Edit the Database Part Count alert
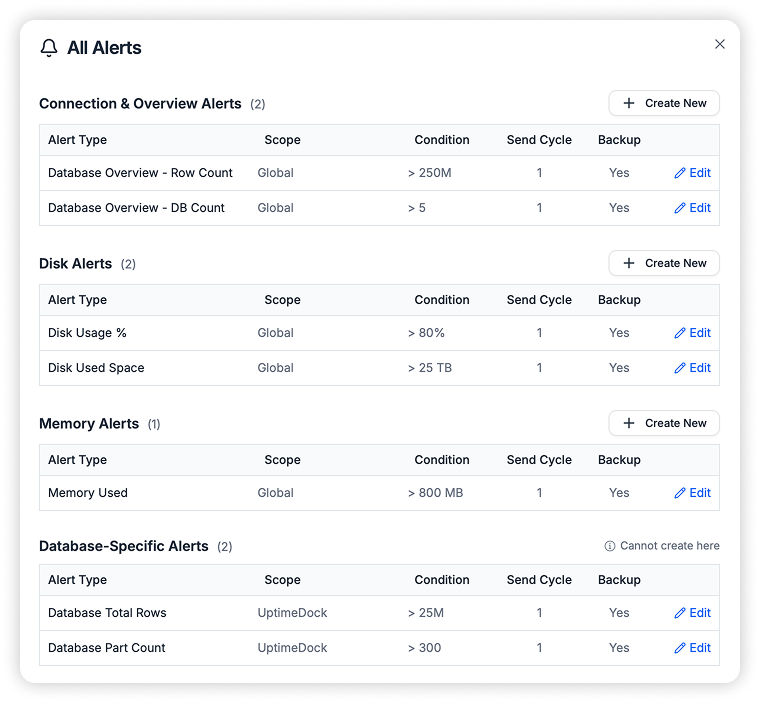 click(693, 648)
